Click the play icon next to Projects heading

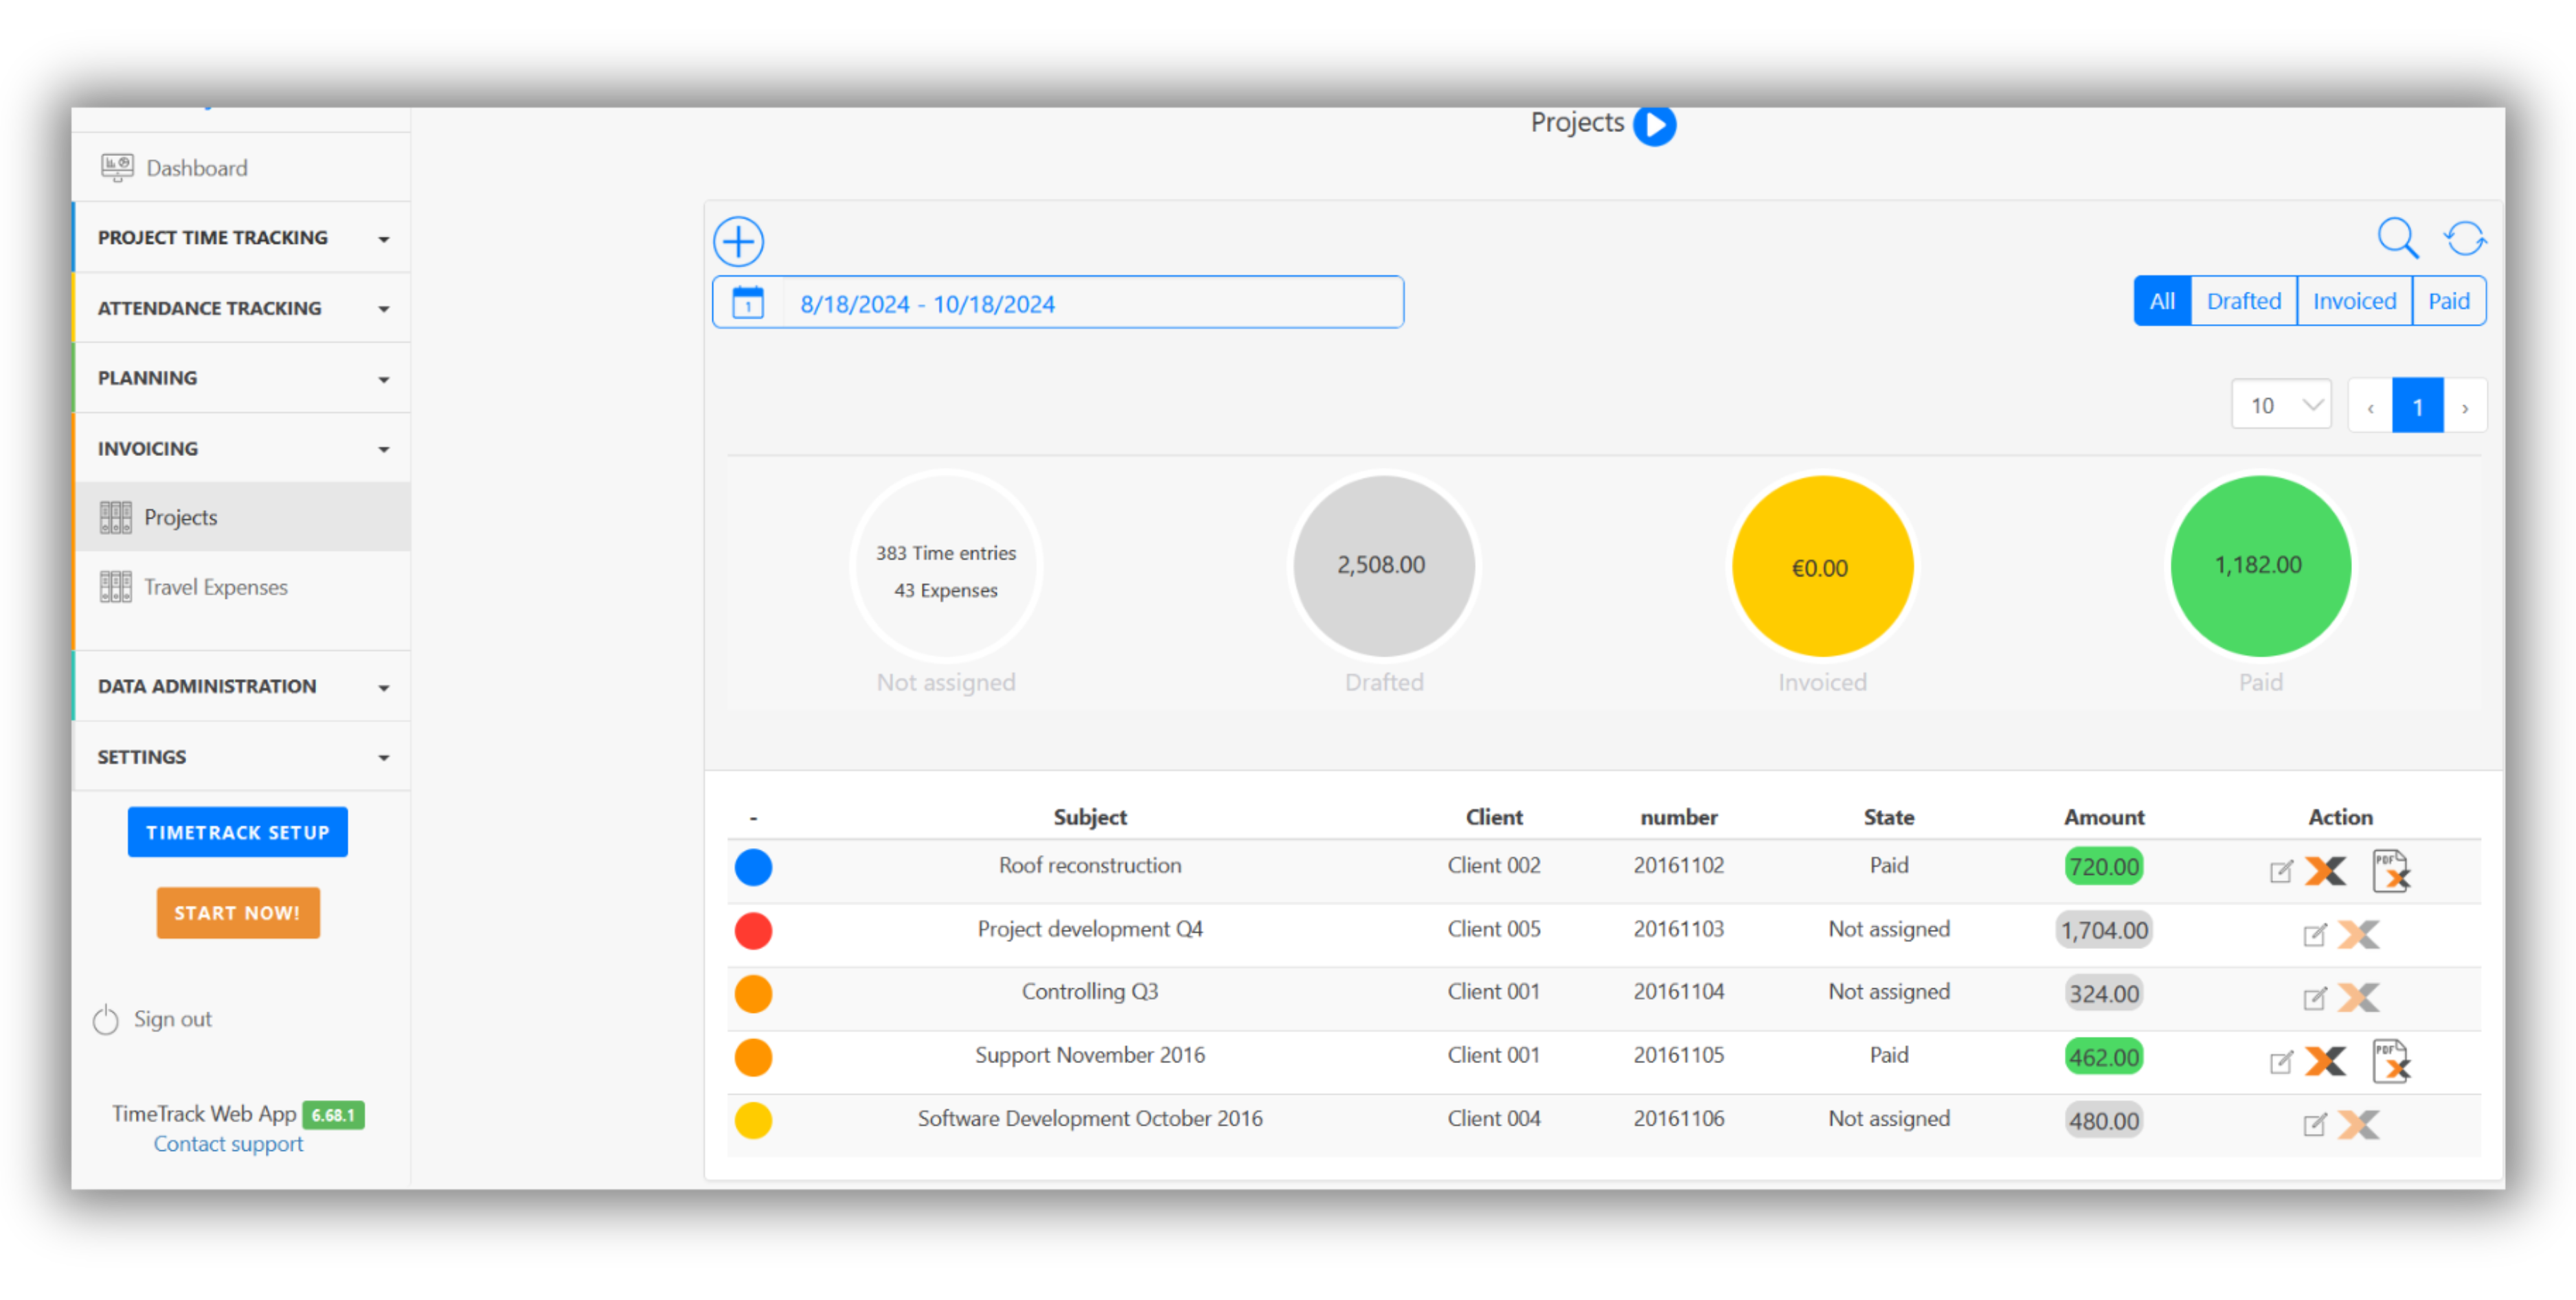click(1654, 125)
